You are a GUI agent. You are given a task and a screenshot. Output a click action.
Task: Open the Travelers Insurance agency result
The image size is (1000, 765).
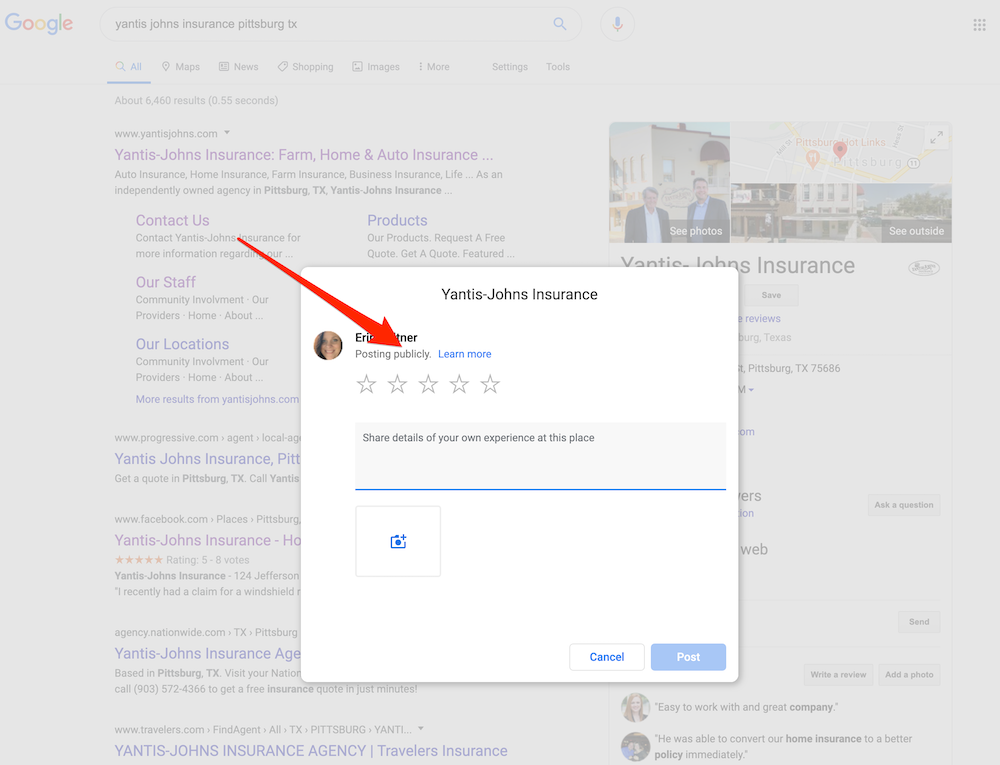(x=311, y=751)
